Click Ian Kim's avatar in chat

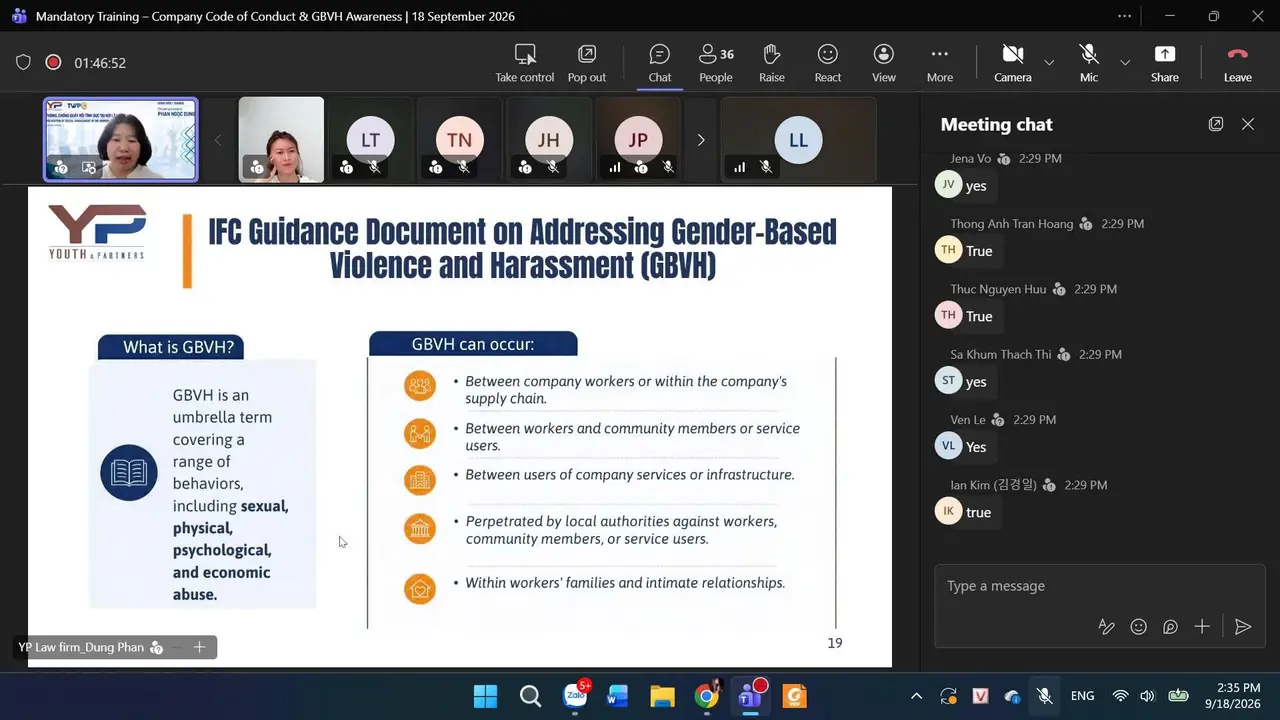[948, 512]
